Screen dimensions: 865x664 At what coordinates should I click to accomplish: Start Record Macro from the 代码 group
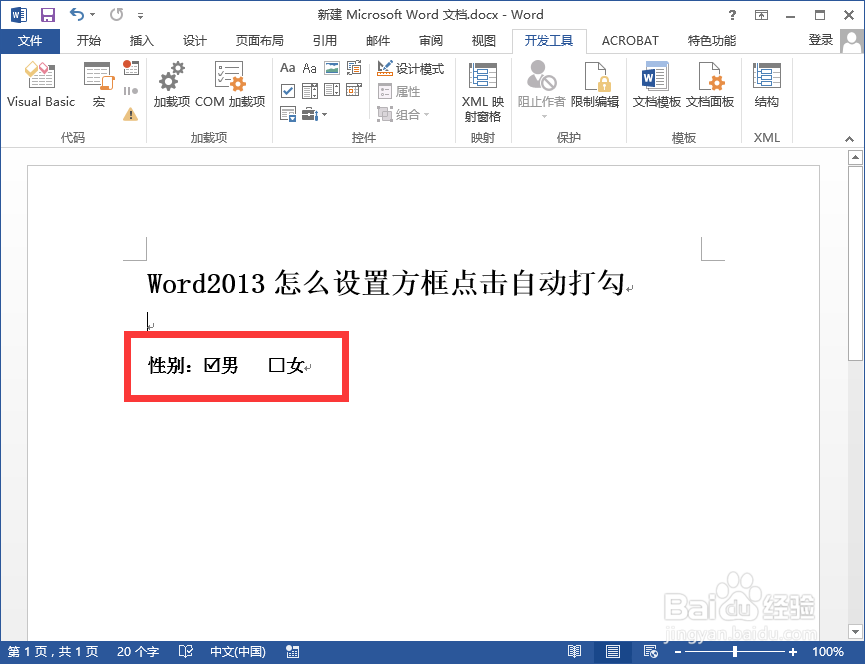[131, 67]
